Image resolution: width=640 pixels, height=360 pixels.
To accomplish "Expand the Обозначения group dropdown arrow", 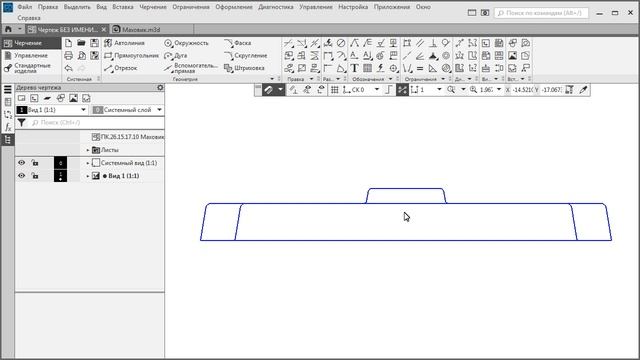I will (x=390, y=79).
